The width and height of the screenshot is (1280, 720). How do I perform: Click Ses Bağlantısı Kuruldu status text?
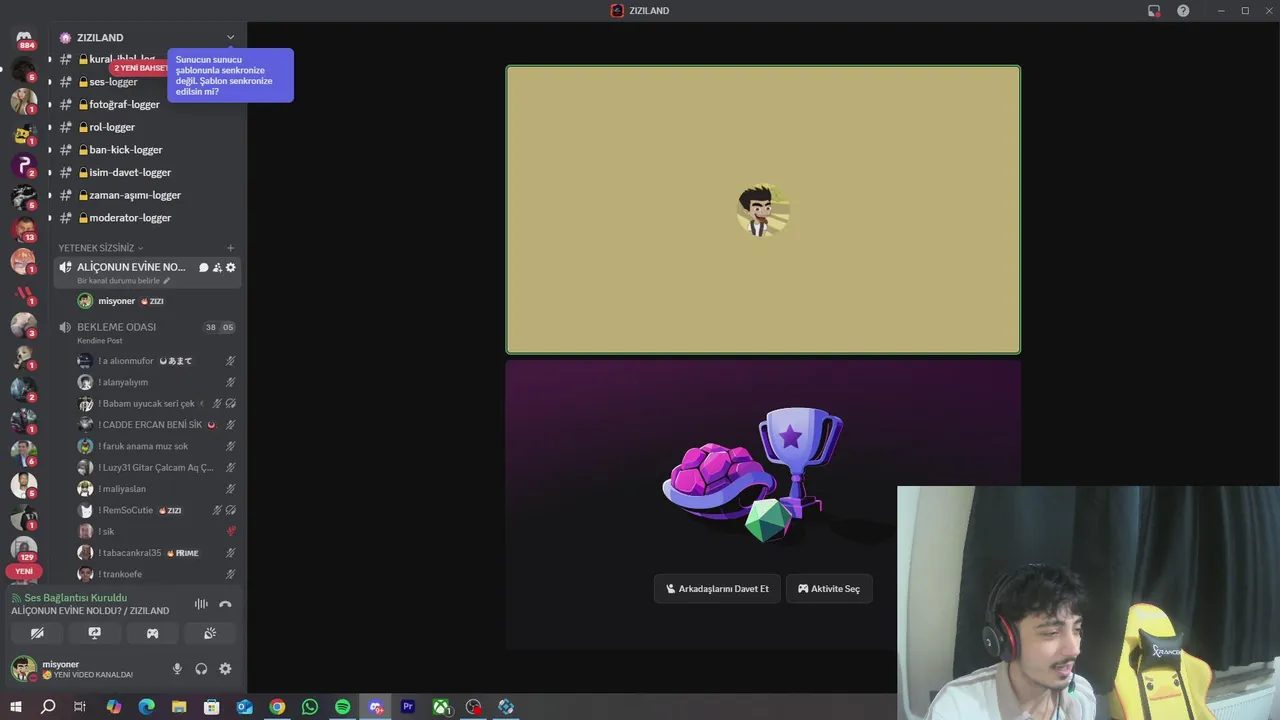click(x=76, y=598)
